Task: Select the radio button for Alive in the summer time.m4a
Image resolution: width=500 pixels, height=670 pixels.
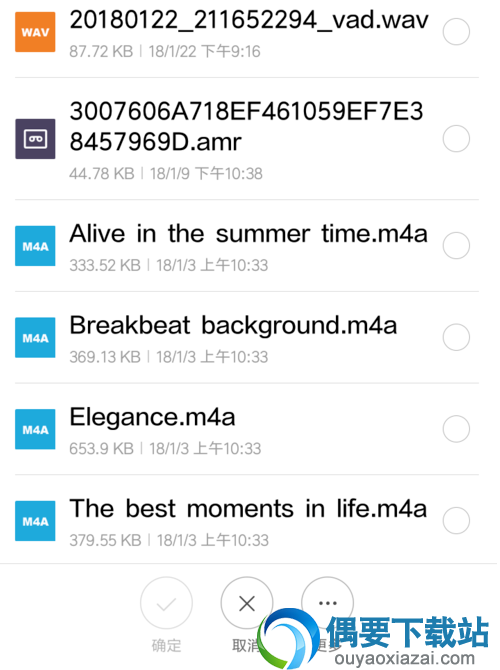Action: pyautogui.click(x=456, y=246)
